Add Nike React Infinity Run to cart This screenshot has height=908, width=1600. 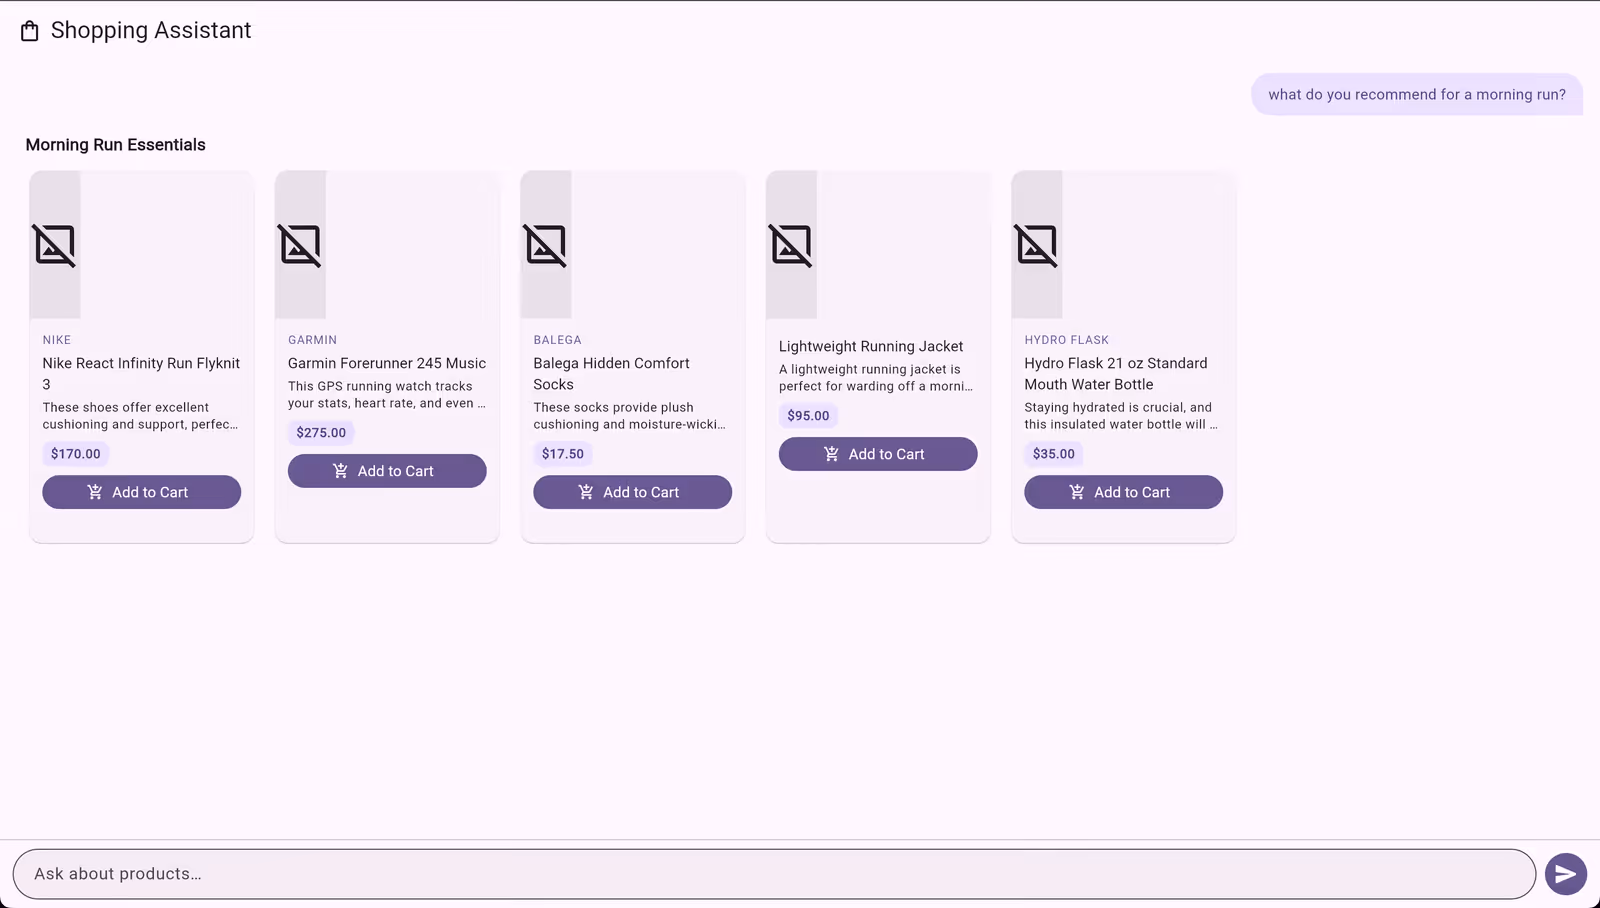click(x=141, y=492)
